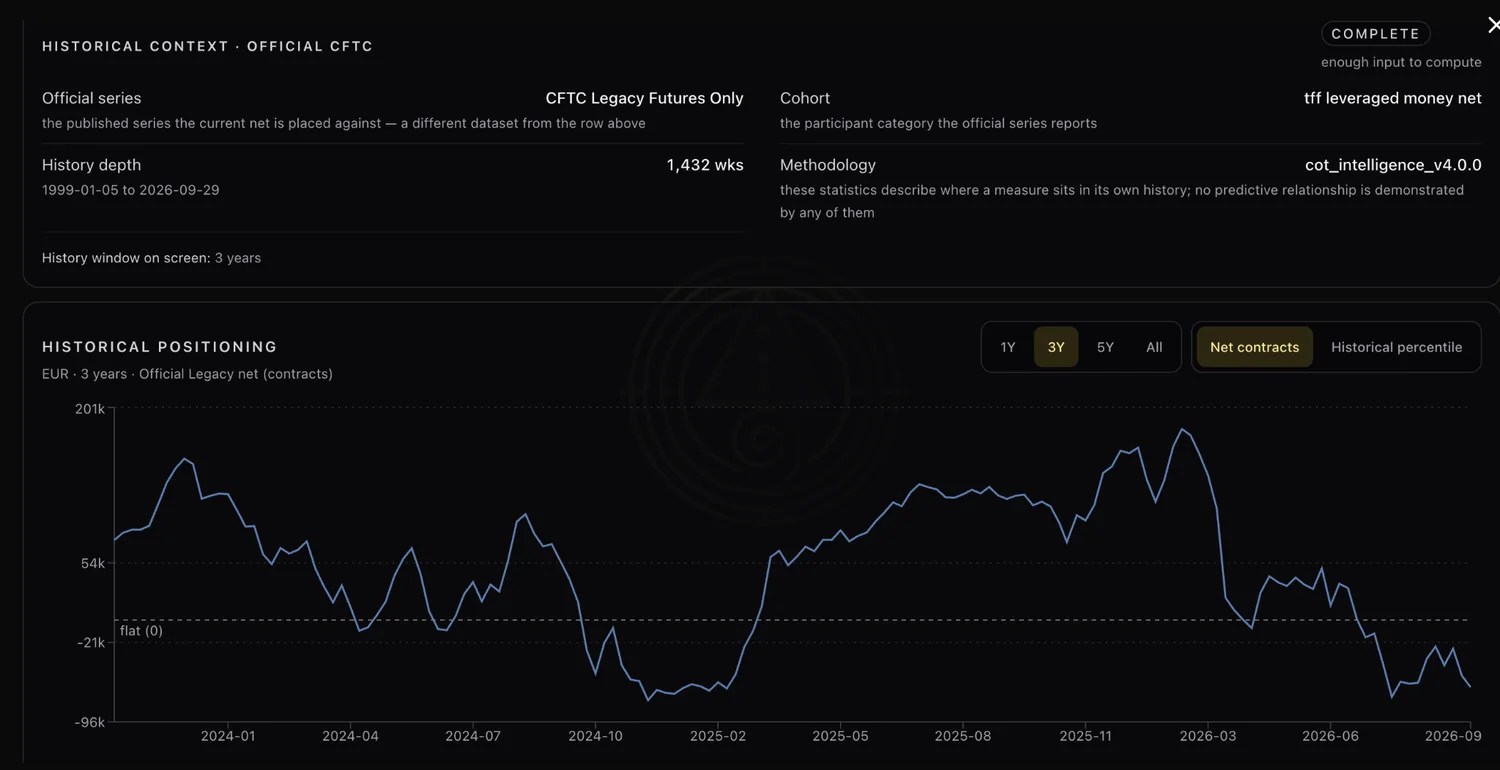
Task: Click the '2025-05' x-axis date
Action: pyautogui.click(x=841, y=737)
